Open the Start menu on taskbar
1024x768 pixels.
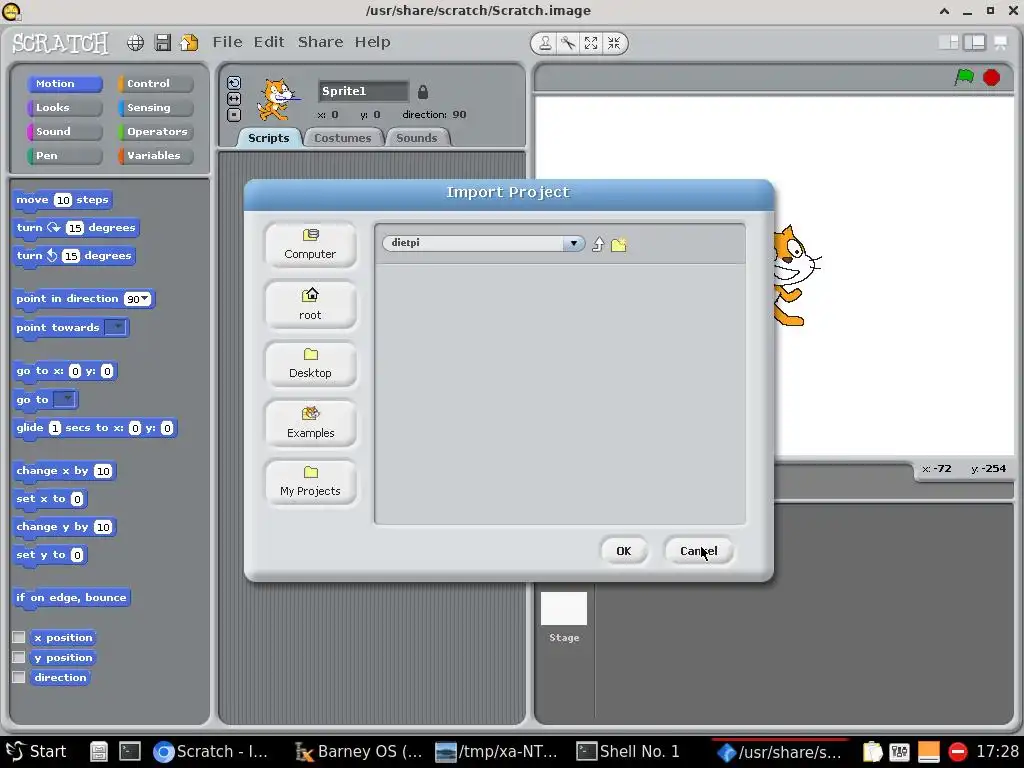pyautogui.click(x=37, y=752)
